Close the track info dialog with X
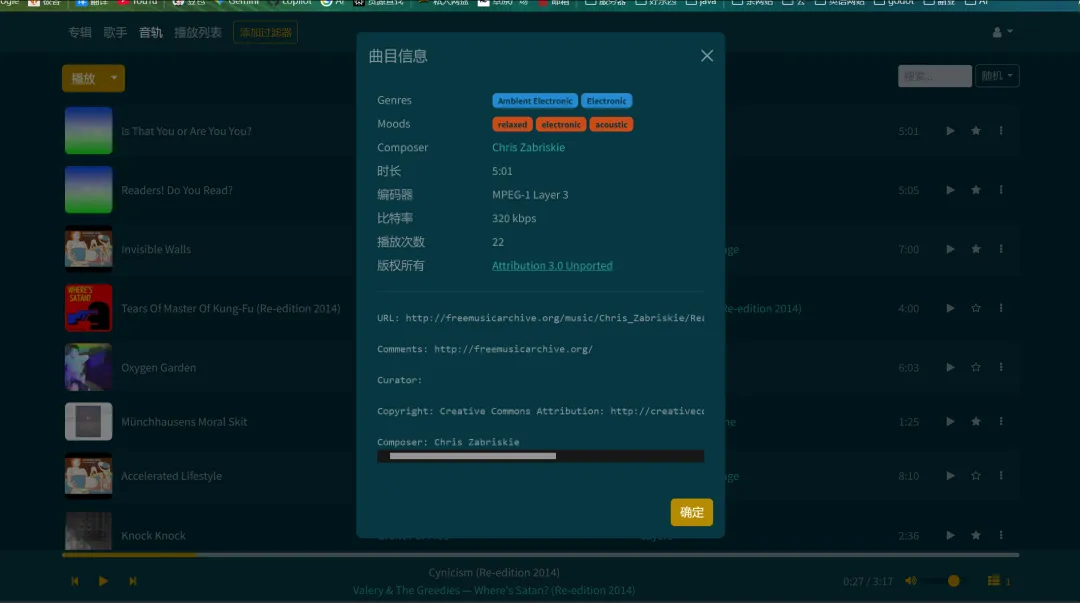Screen dimensions: 1080x603 pyautogui.click(x=707, y=56)
